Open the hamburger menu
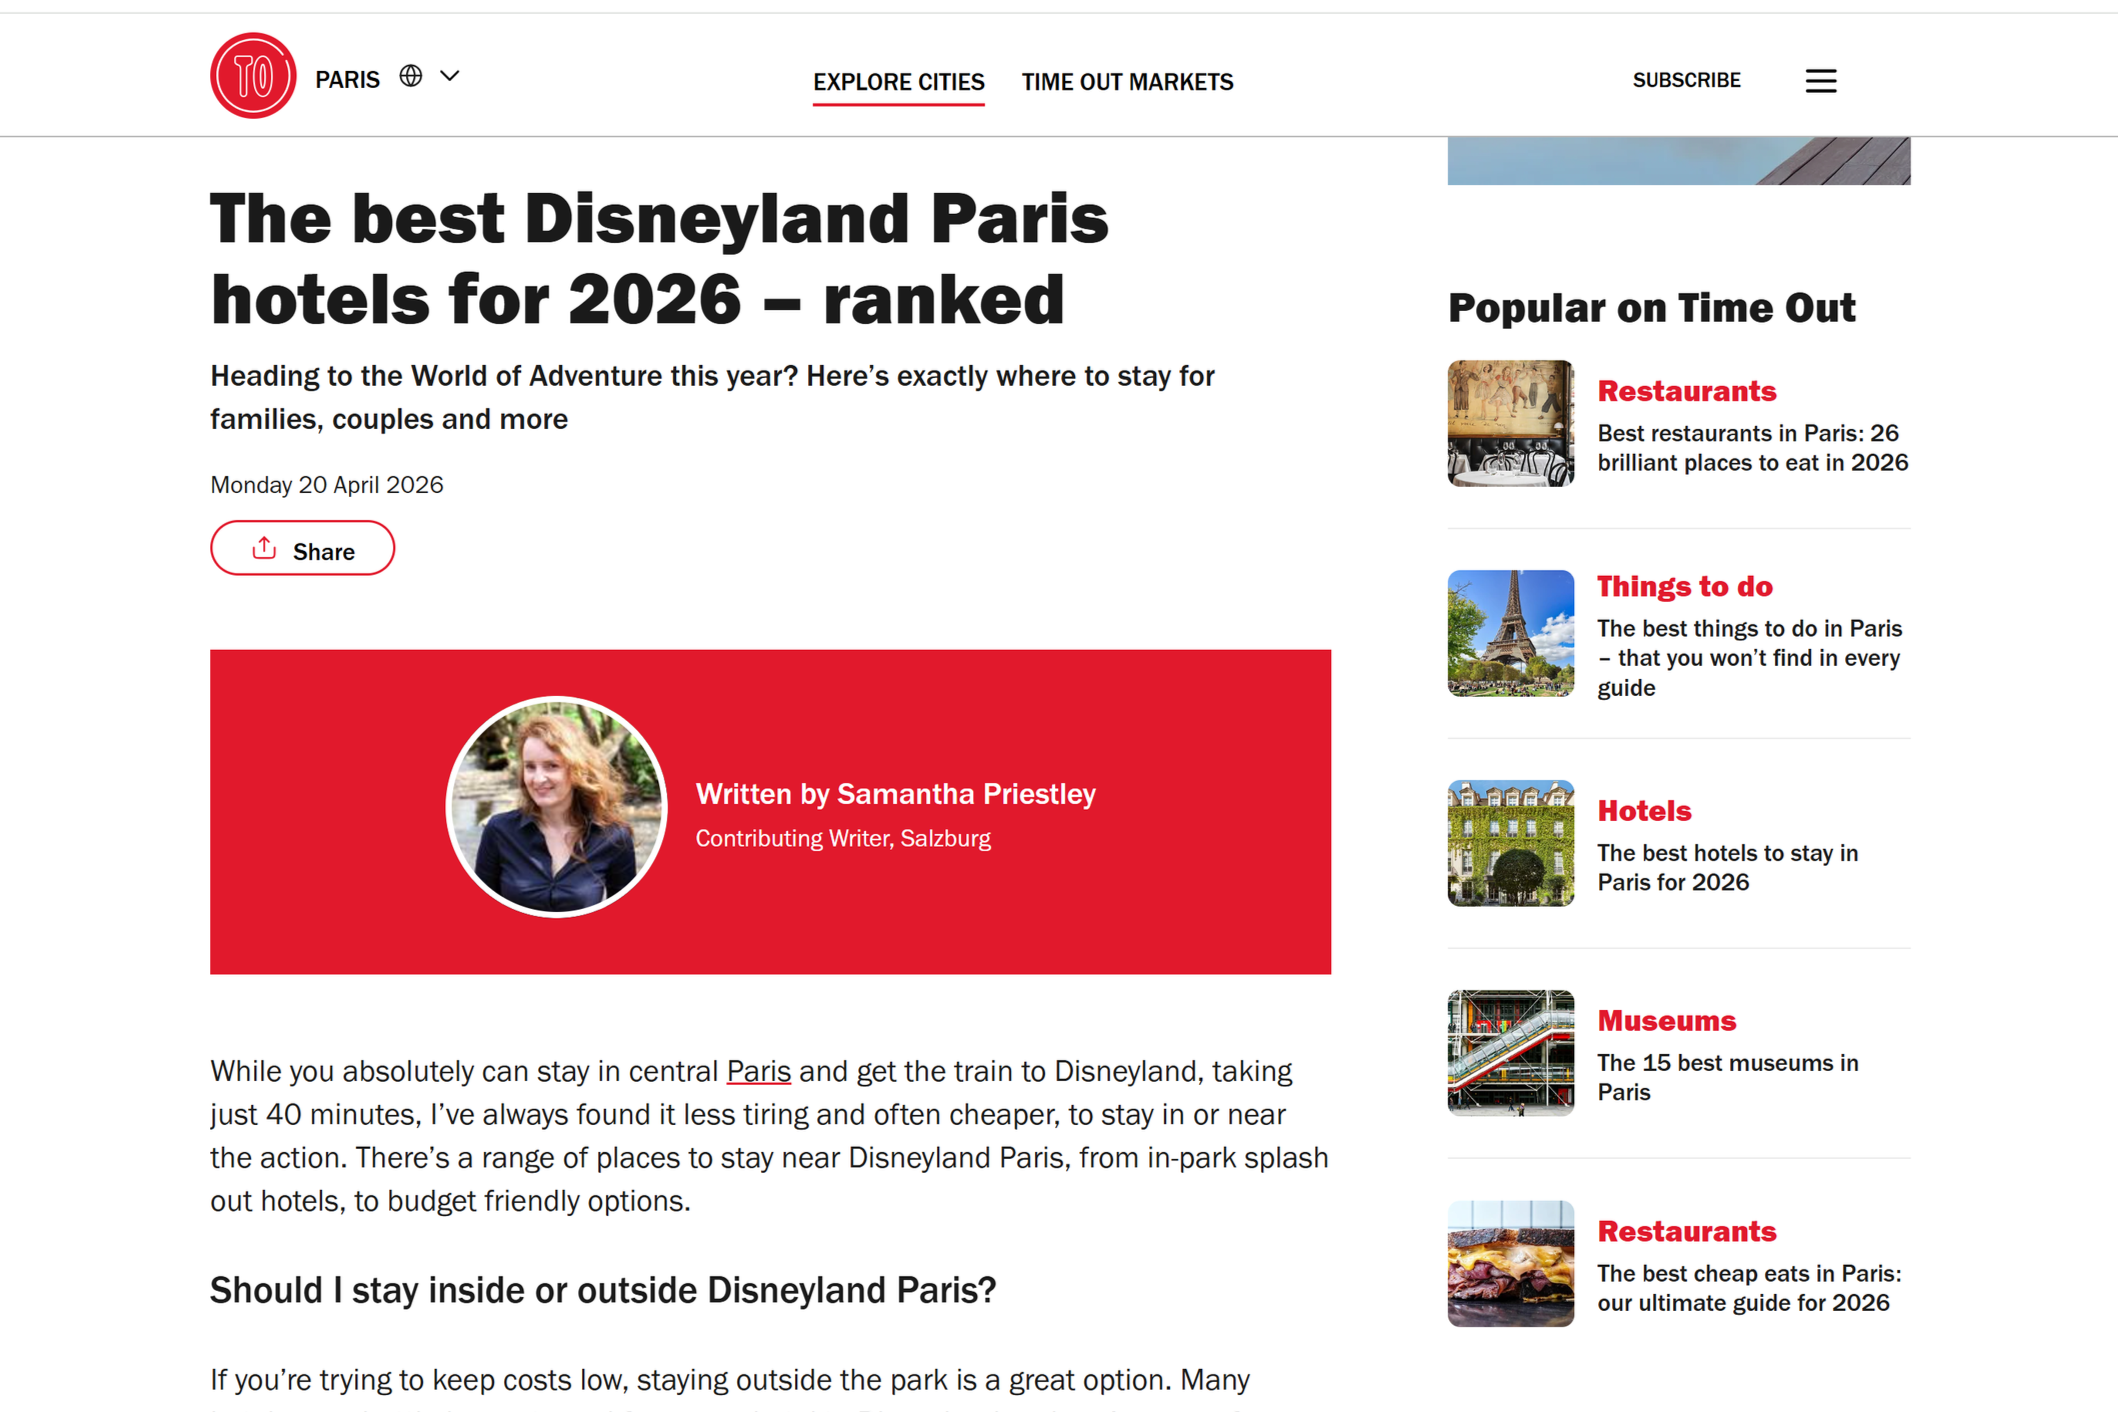Viewport: 2118px width, 1412px height. pos(1820,80)
